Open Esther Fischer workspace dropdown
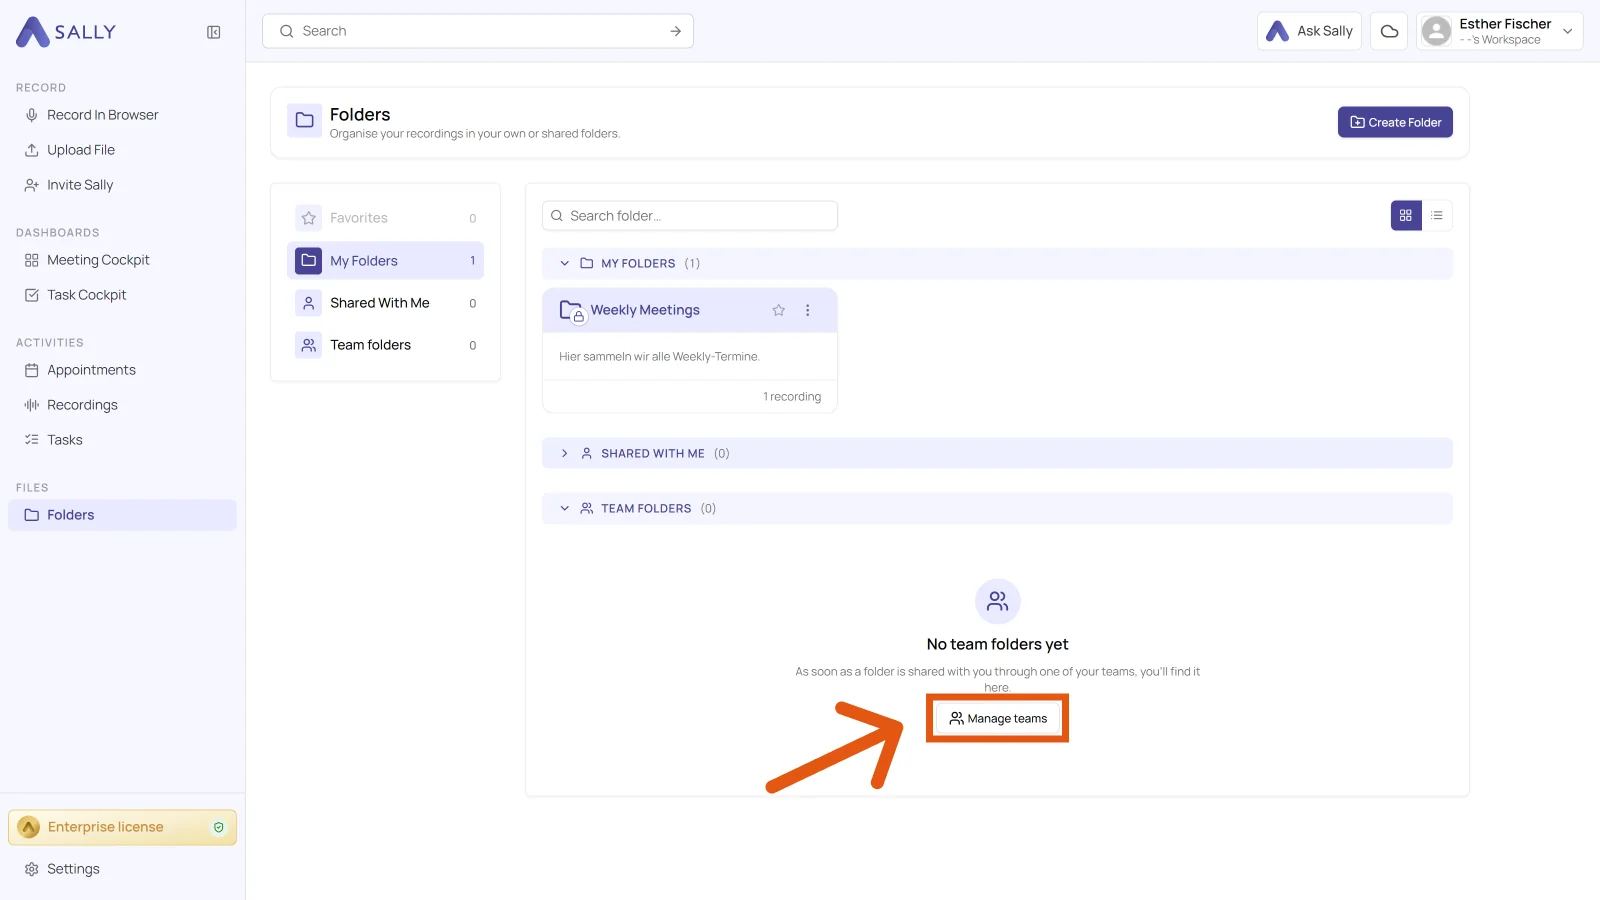 1500,31
